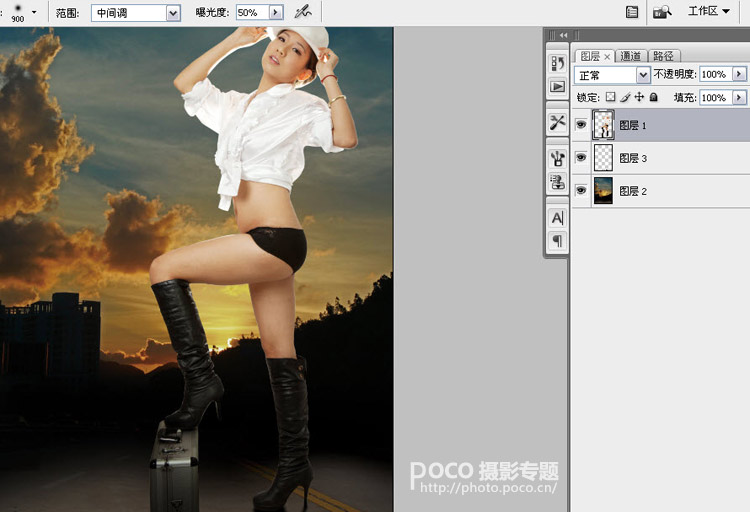
Task: Enable airbrush mode in options bar
Action: point(303,12)
